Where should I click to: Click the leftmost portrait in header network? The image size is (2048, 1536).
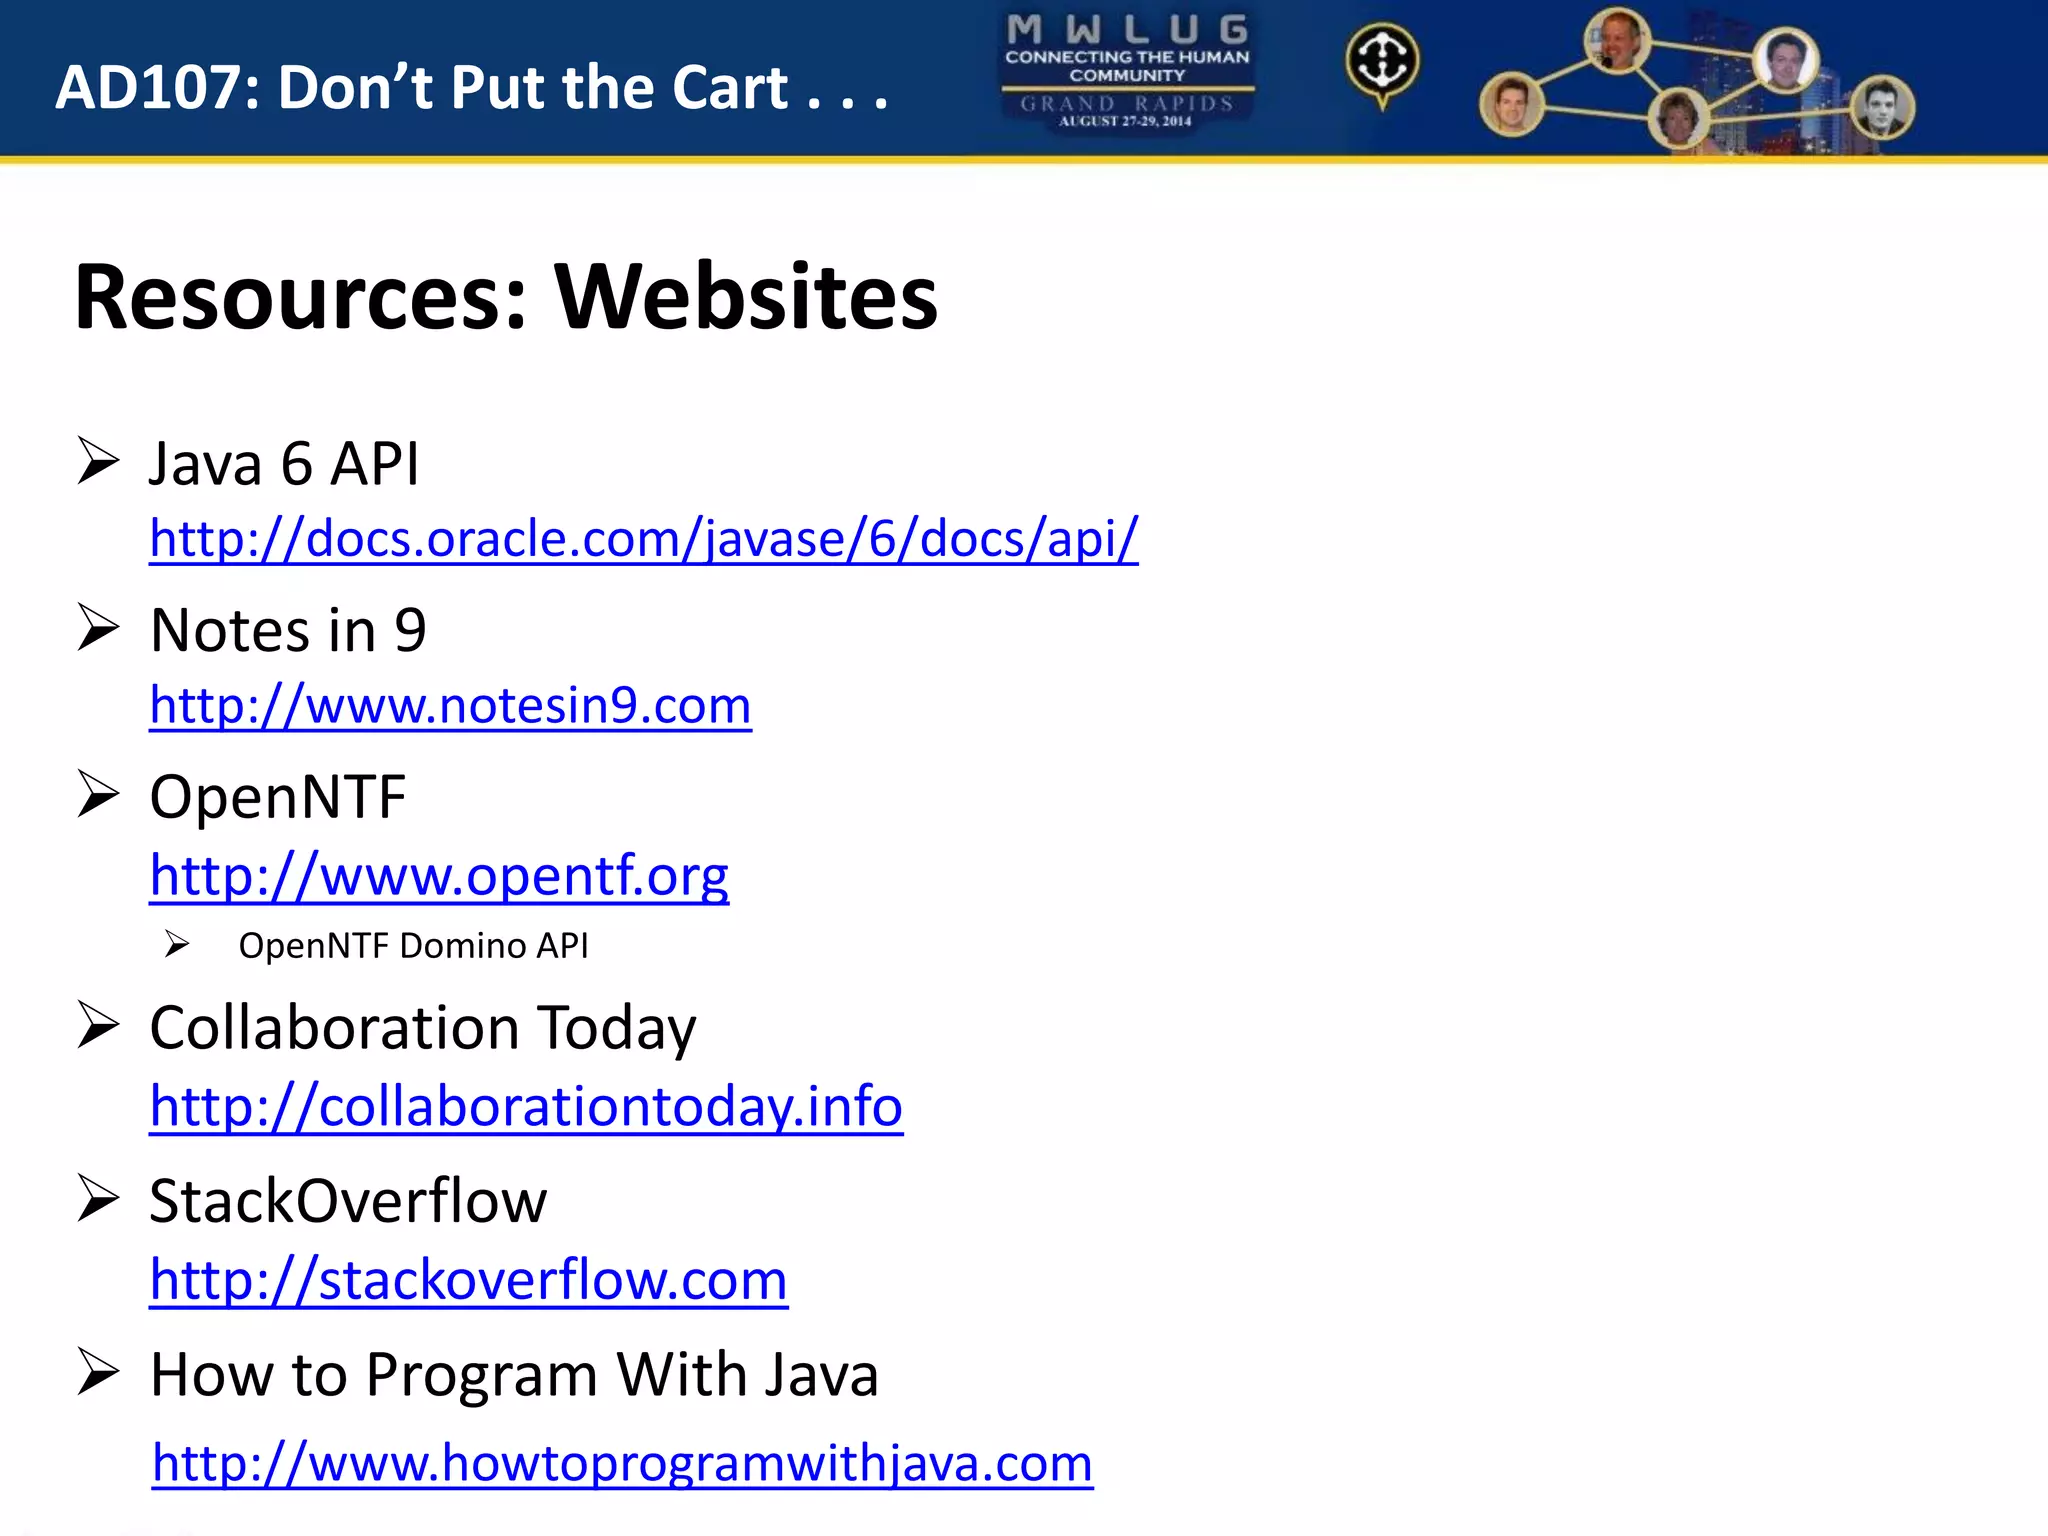click(x=1511, y=105)
